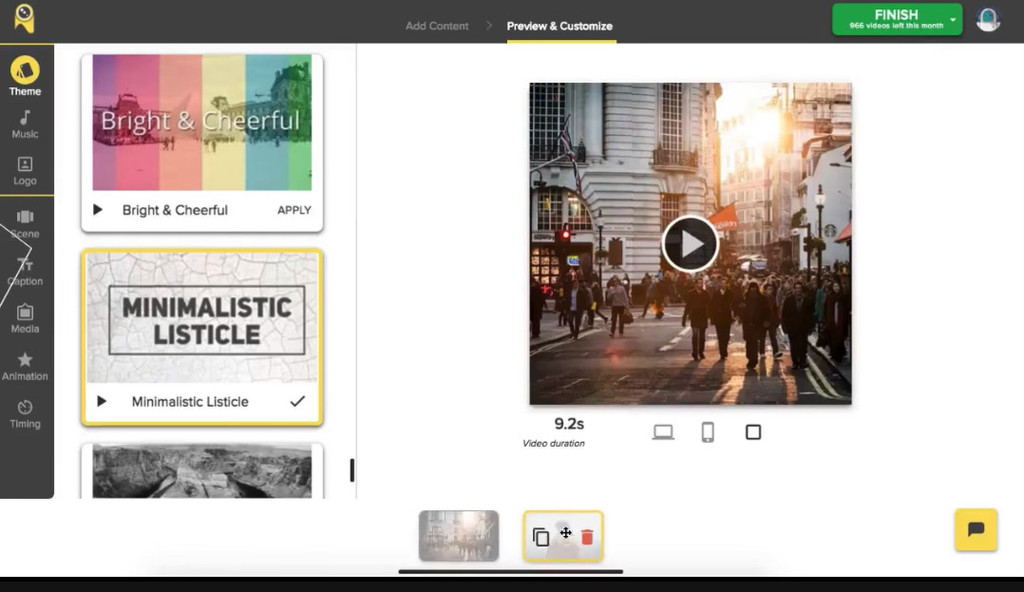Open the Scene panel
This screenshot has width=1024, height=592.
tap(25, 222)
